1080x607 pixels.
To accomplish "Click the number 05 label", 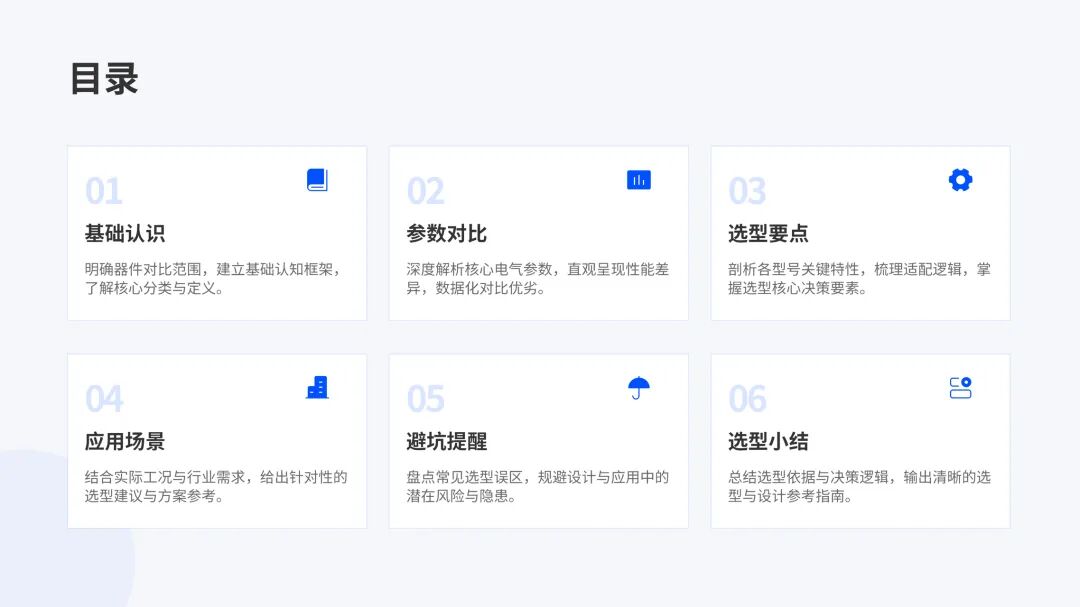I will click(426, 399).
